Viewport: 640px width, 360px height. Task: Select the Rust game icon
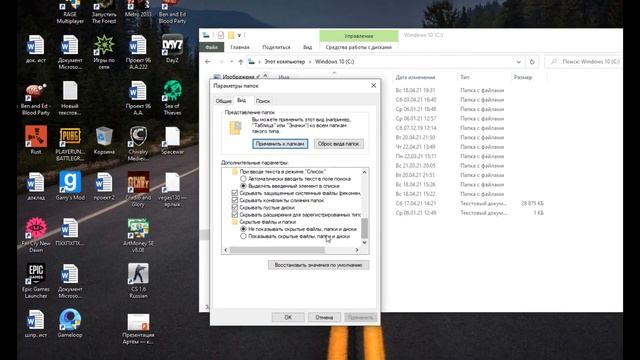36,140
